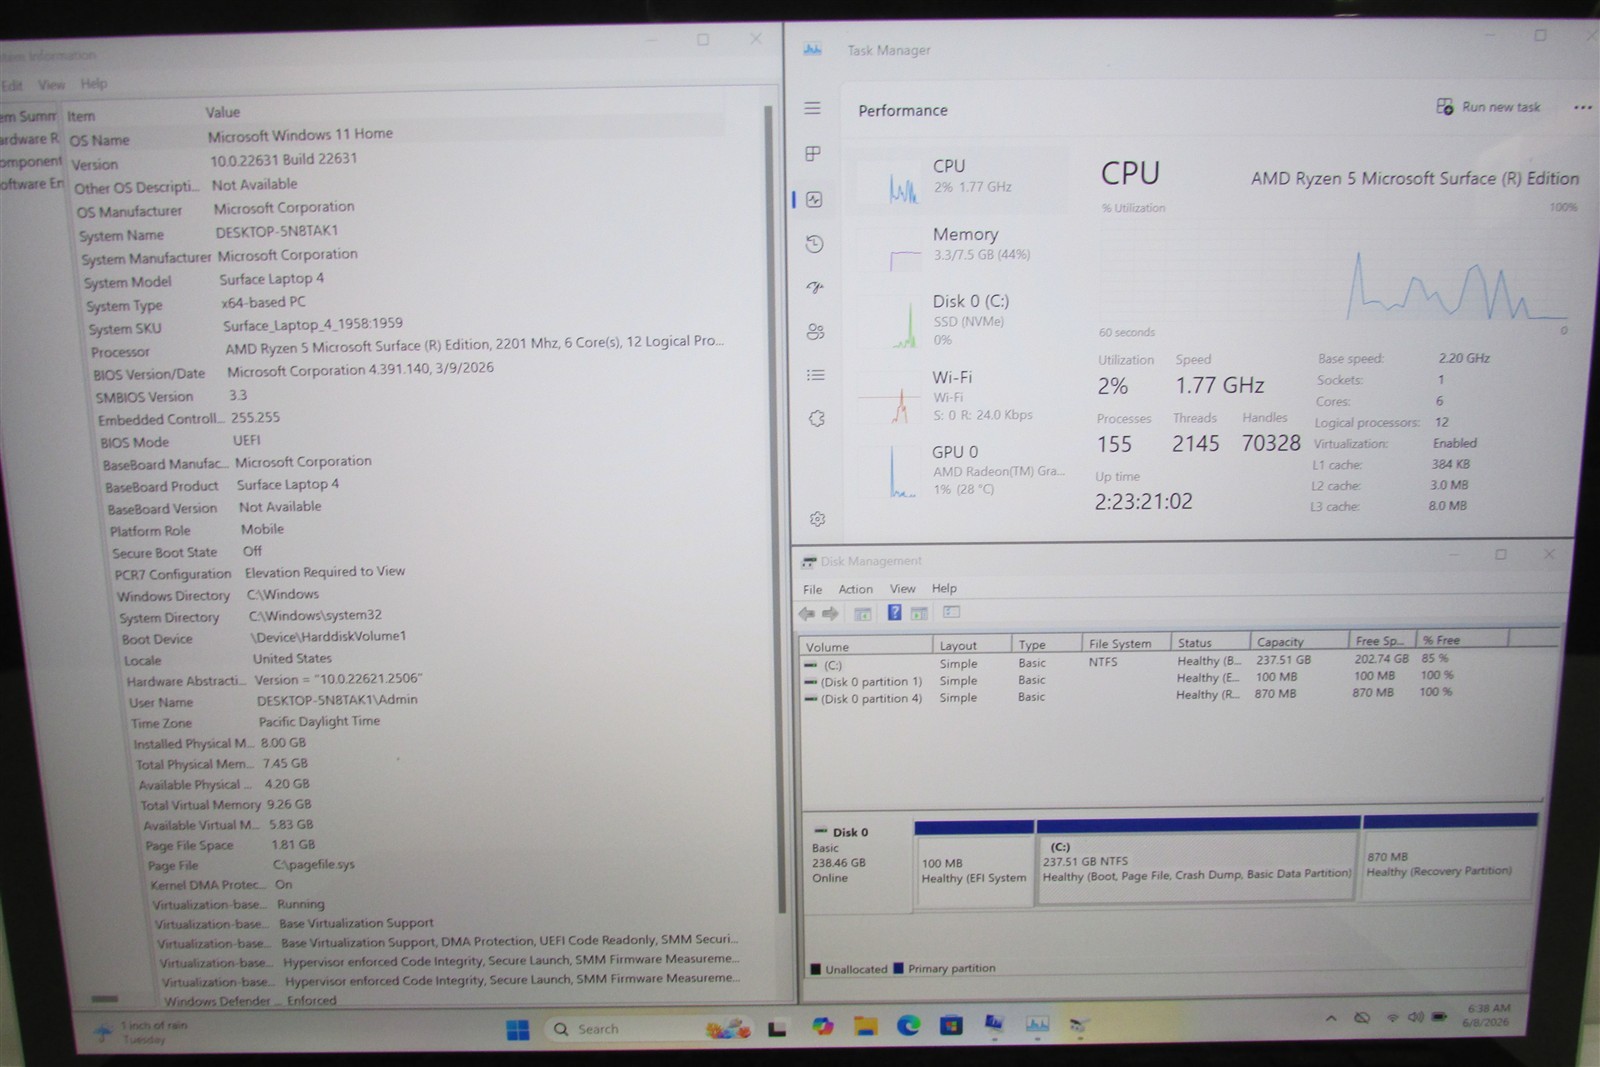Open Task Manager hamburger navigation menu
The height and width of the screenshot is (1067, 1600).
812,108
